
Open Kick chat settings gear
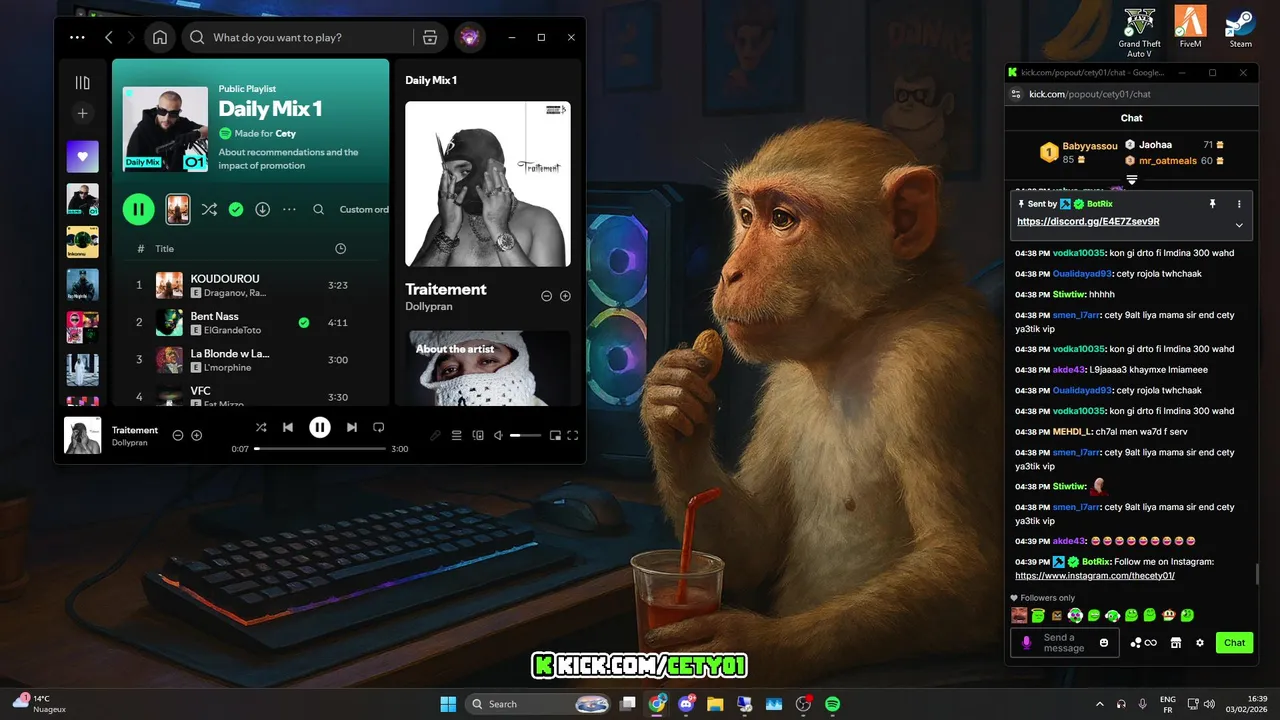click(x=1200, y=643)
